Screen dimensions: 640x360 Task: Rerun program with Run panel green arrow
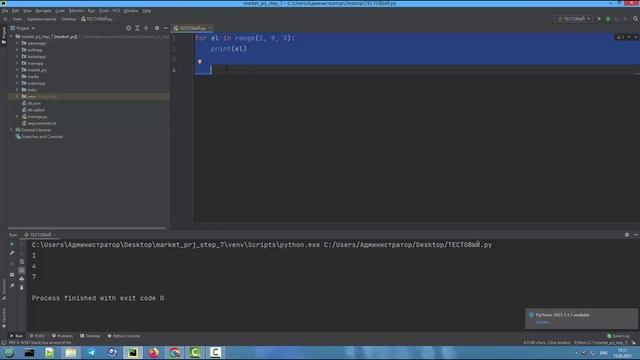(12, 244)
